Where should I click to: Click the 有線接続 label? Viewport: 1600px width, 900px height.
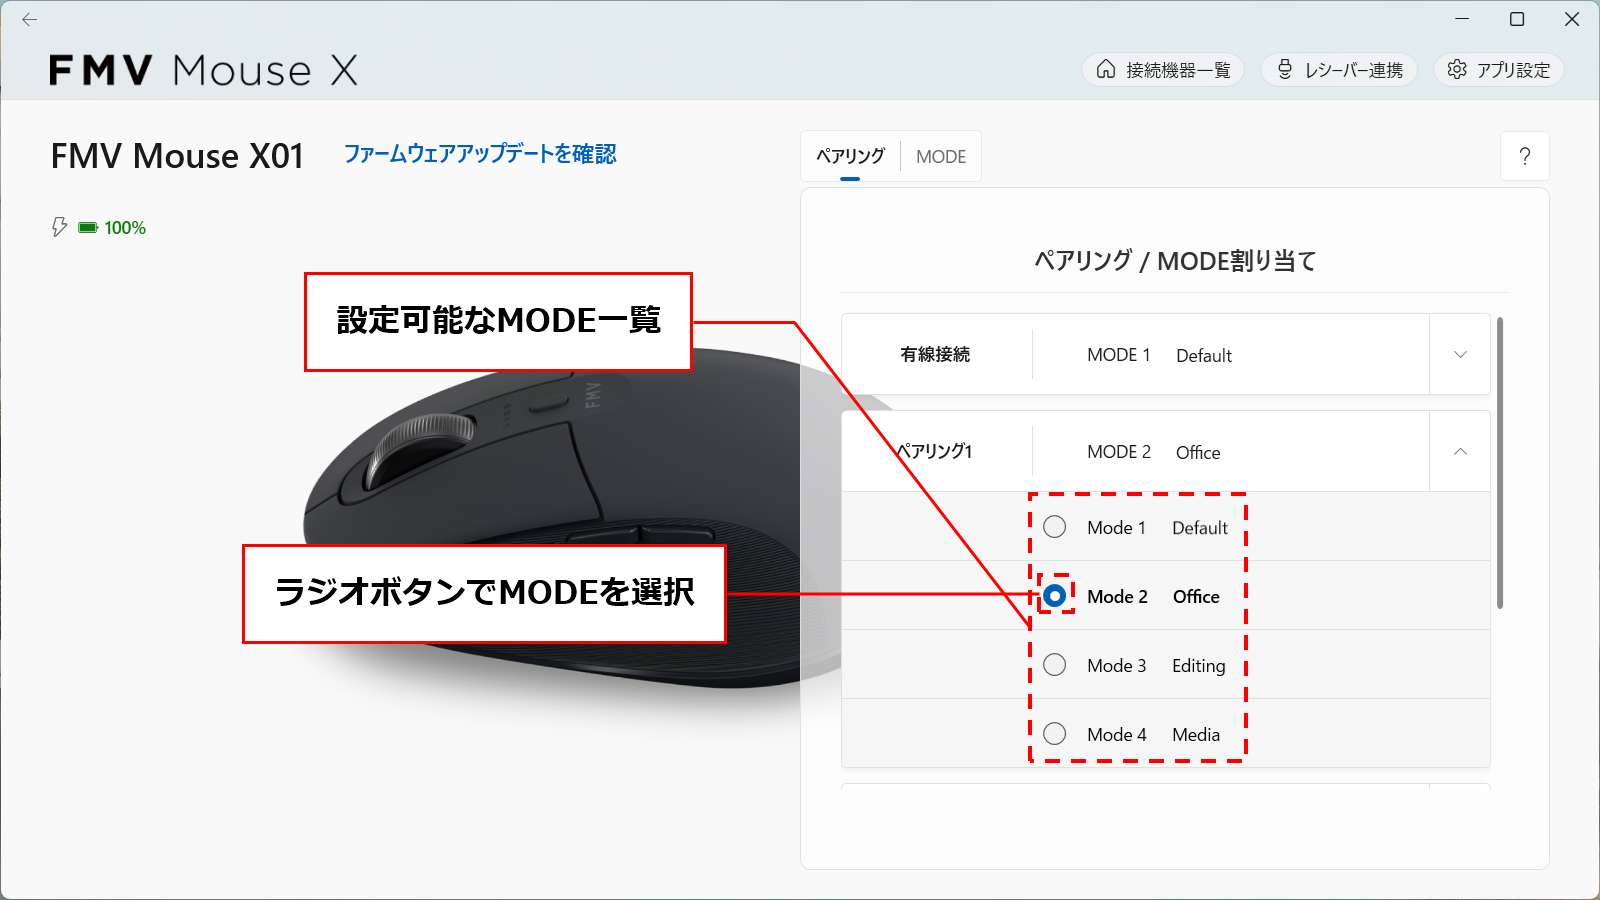(x=935, y=355)
